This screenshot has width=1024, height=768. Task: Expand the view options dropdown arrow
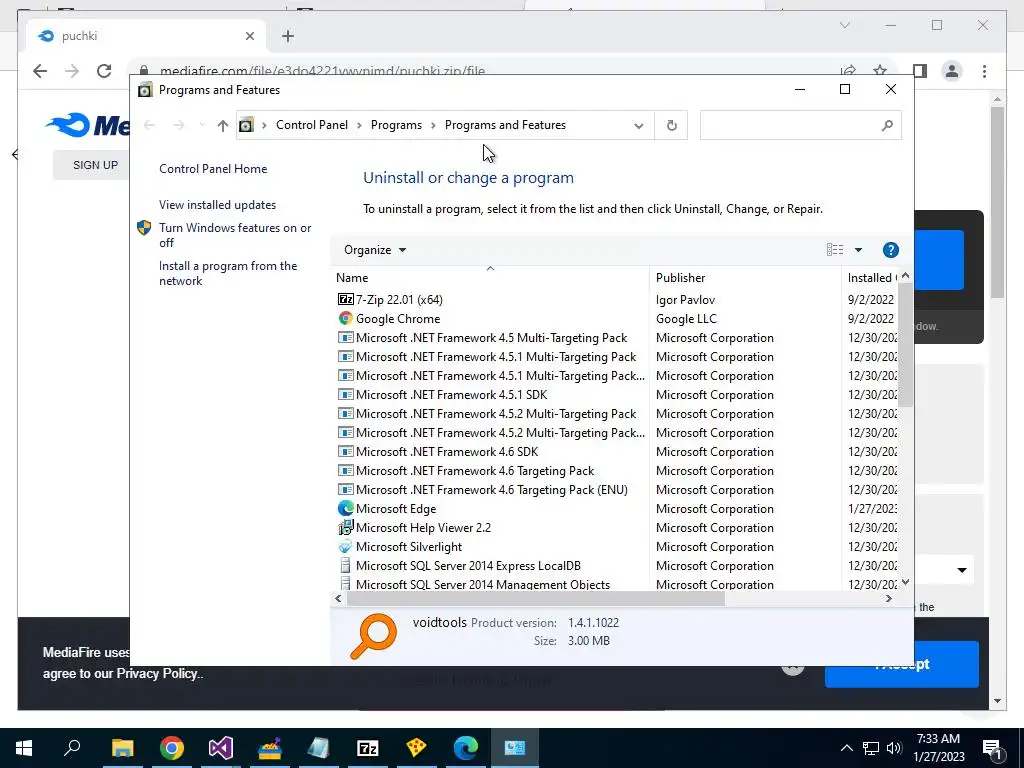[x=858, y=250]
